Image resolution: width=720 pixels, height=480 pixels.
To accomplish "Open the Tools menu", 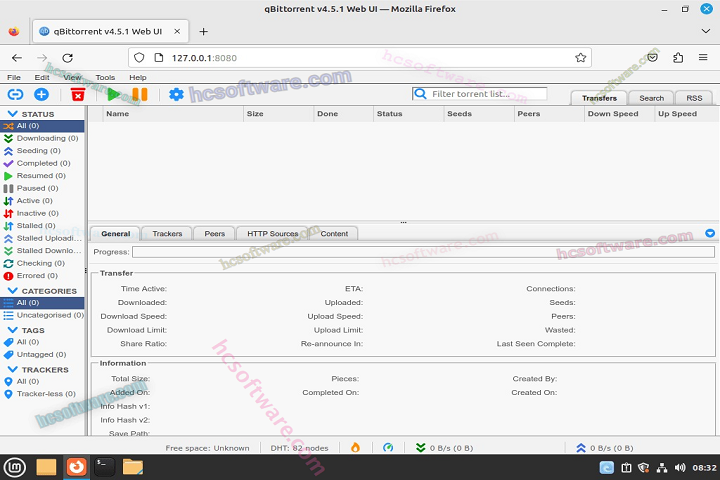I will point(105,77).
